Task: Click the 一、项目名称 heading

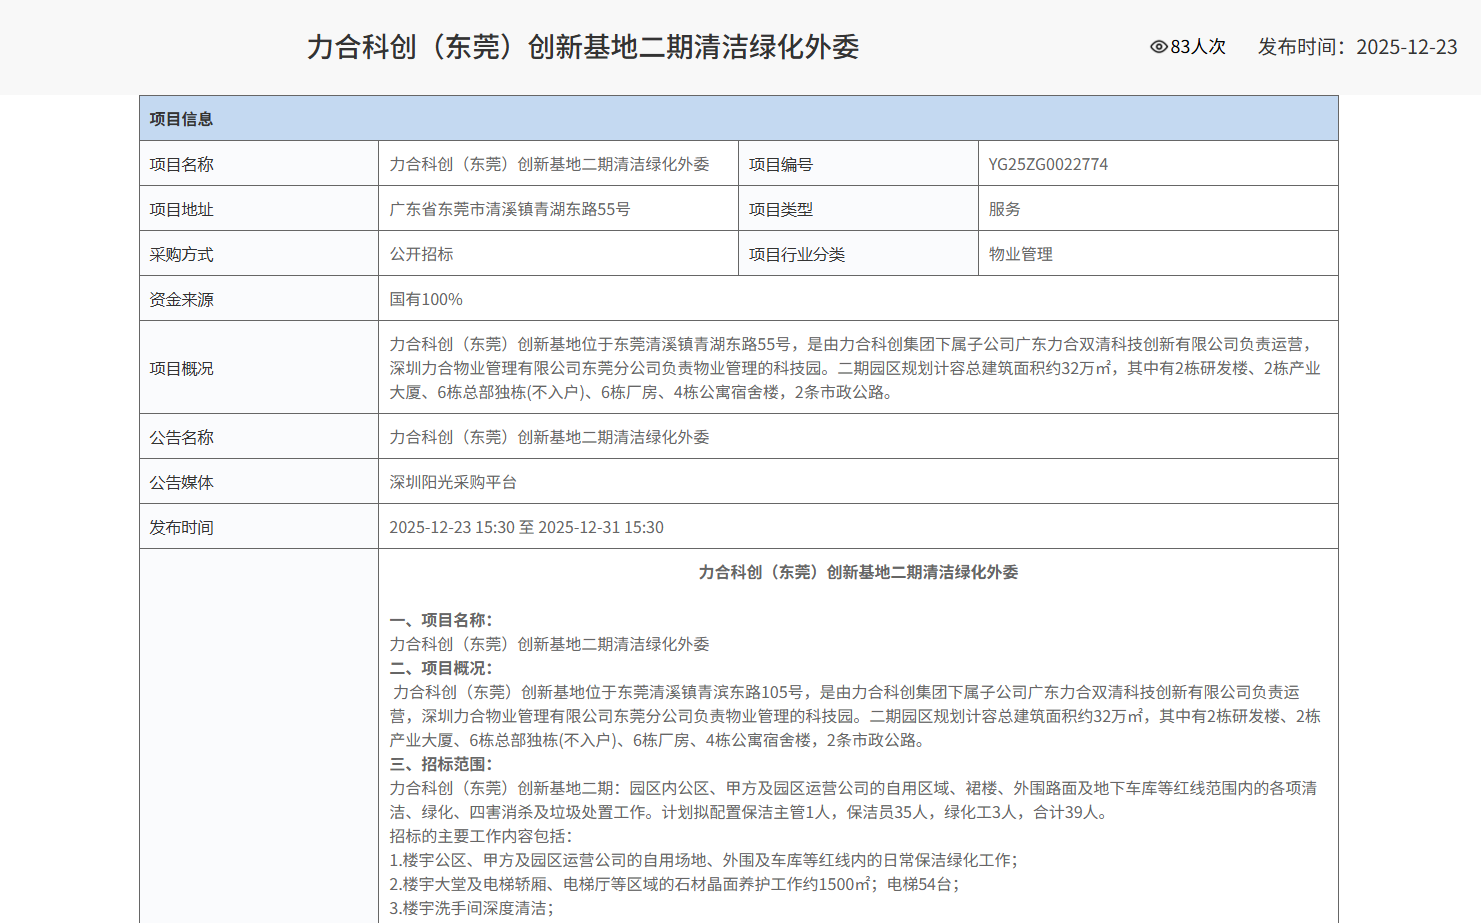Action: 440,620
